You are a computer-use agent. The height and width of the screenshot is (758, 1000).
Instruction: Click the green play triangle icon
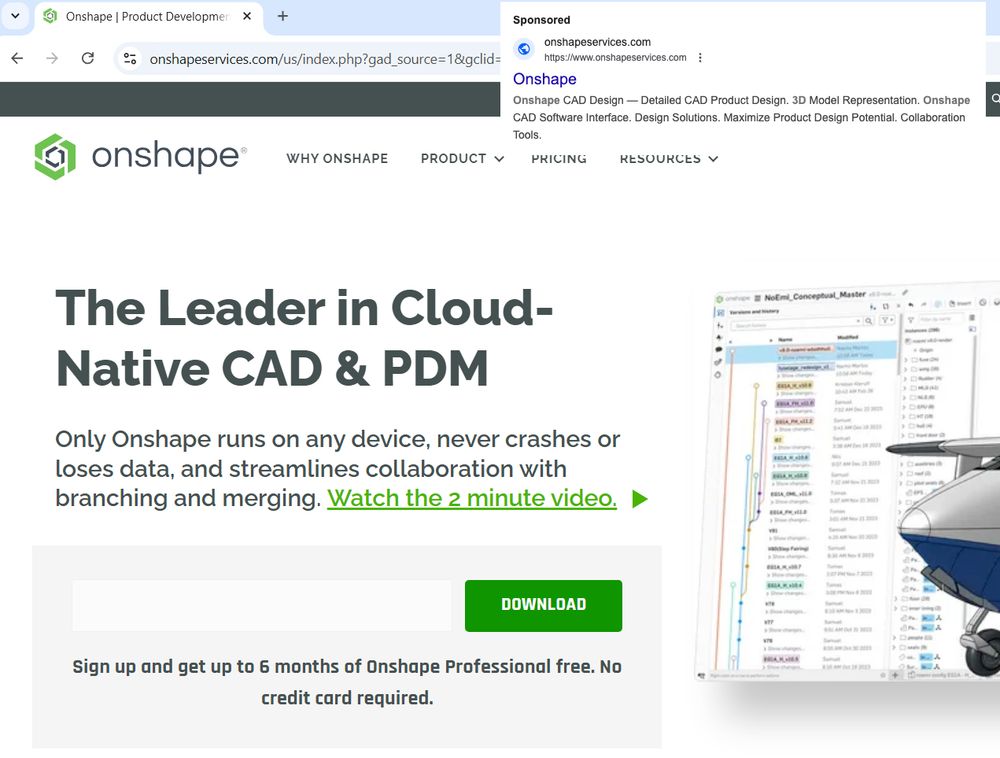coord(640,499)
